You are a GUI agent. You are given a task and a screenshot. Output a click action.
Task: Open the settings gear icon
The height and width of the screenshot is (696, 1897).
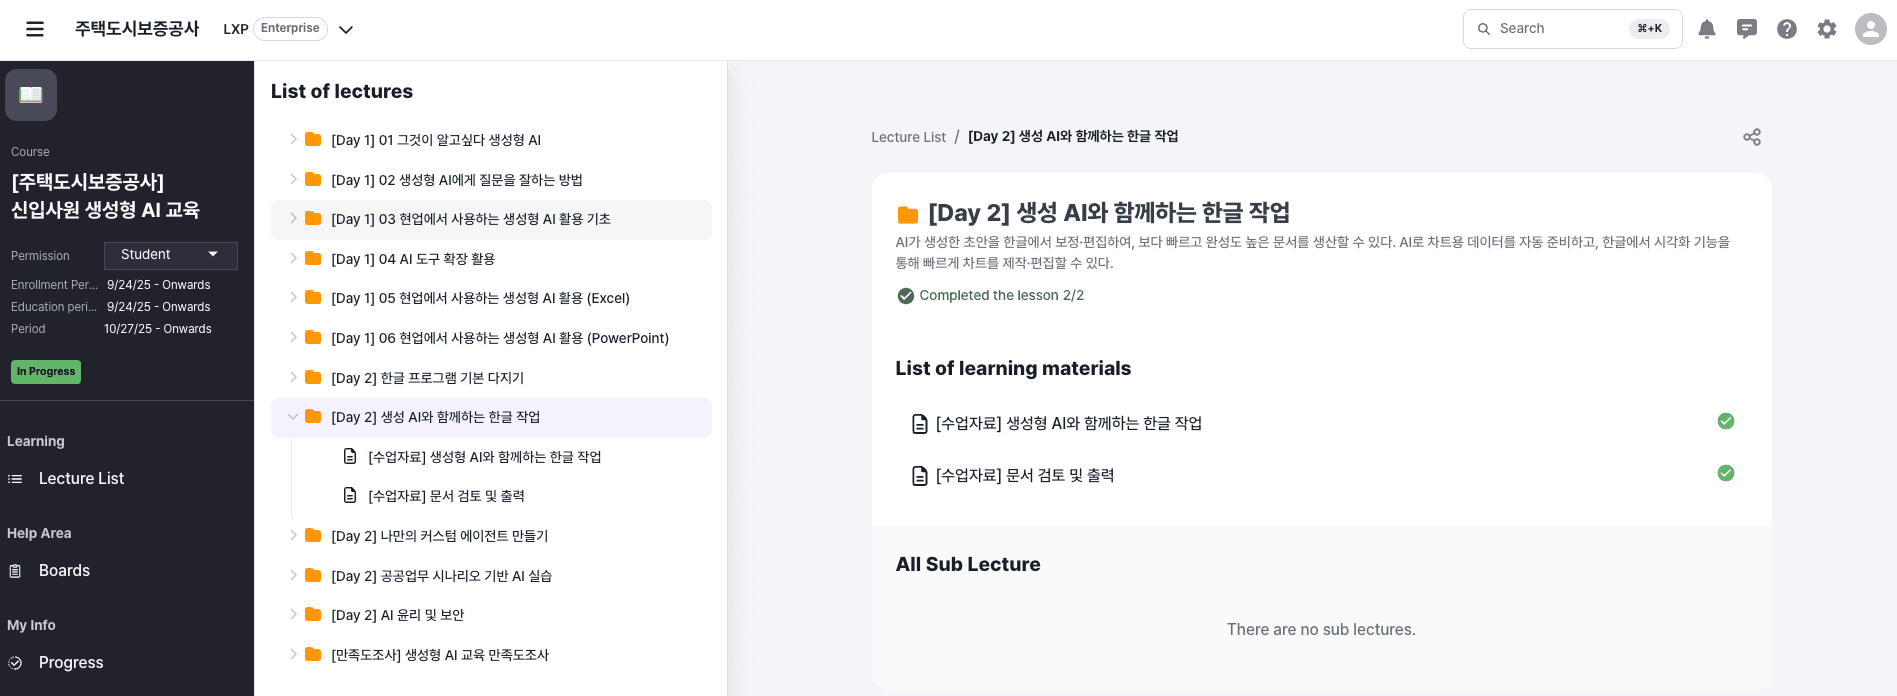click(1827, 29)
